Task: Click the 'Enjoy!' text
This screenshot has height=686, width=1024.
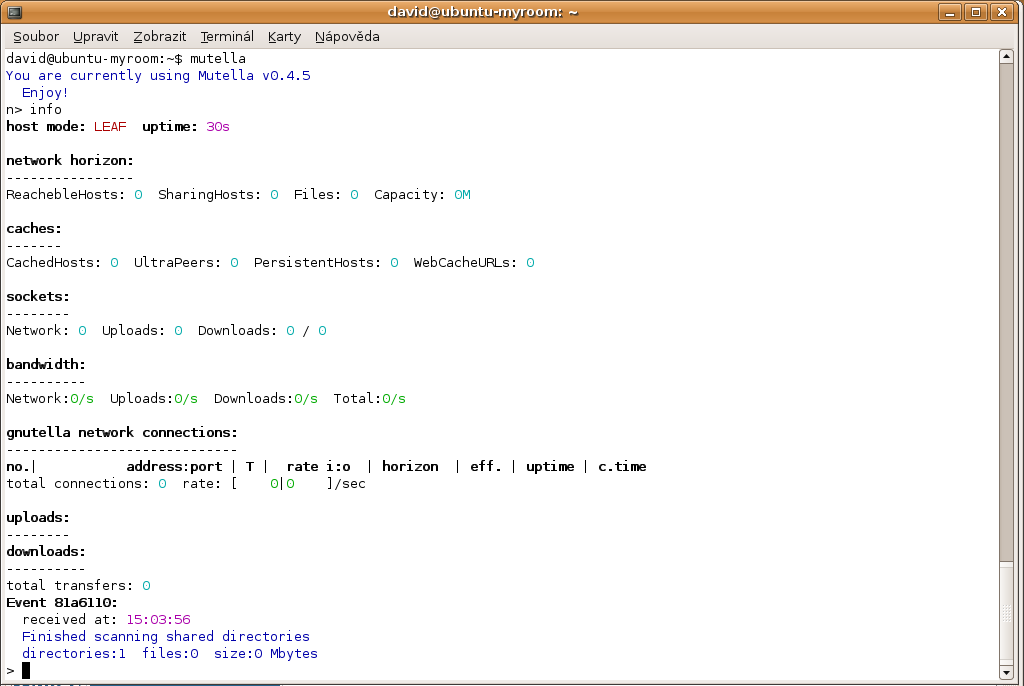Action: tap(45, 93)
